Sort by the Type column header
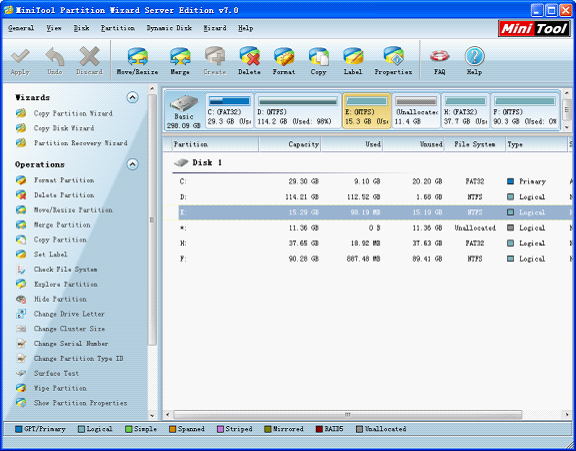The width and height of the screenshot is (576, 451). point(536,144)
